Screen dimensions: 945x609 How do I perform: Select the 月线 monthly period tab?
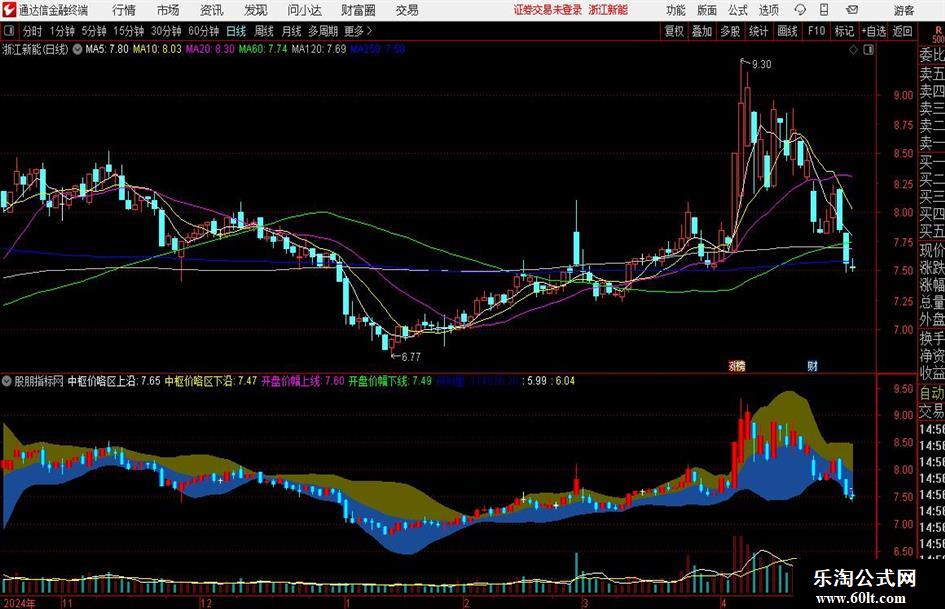[x=291, y=31]
